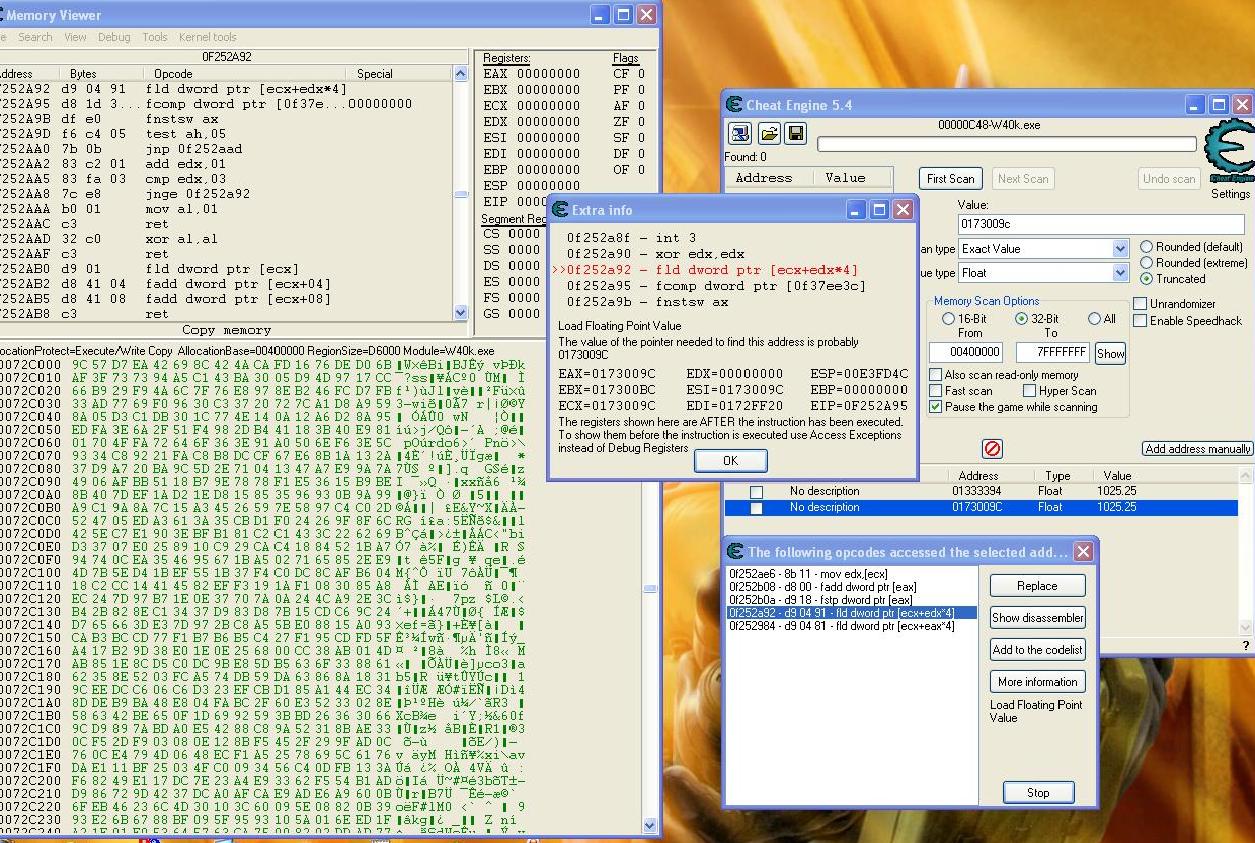Open the Debug menu in Memory Viewer
Screen dimensions: 1255x843
pyautogui.click(x=114, y=37)
